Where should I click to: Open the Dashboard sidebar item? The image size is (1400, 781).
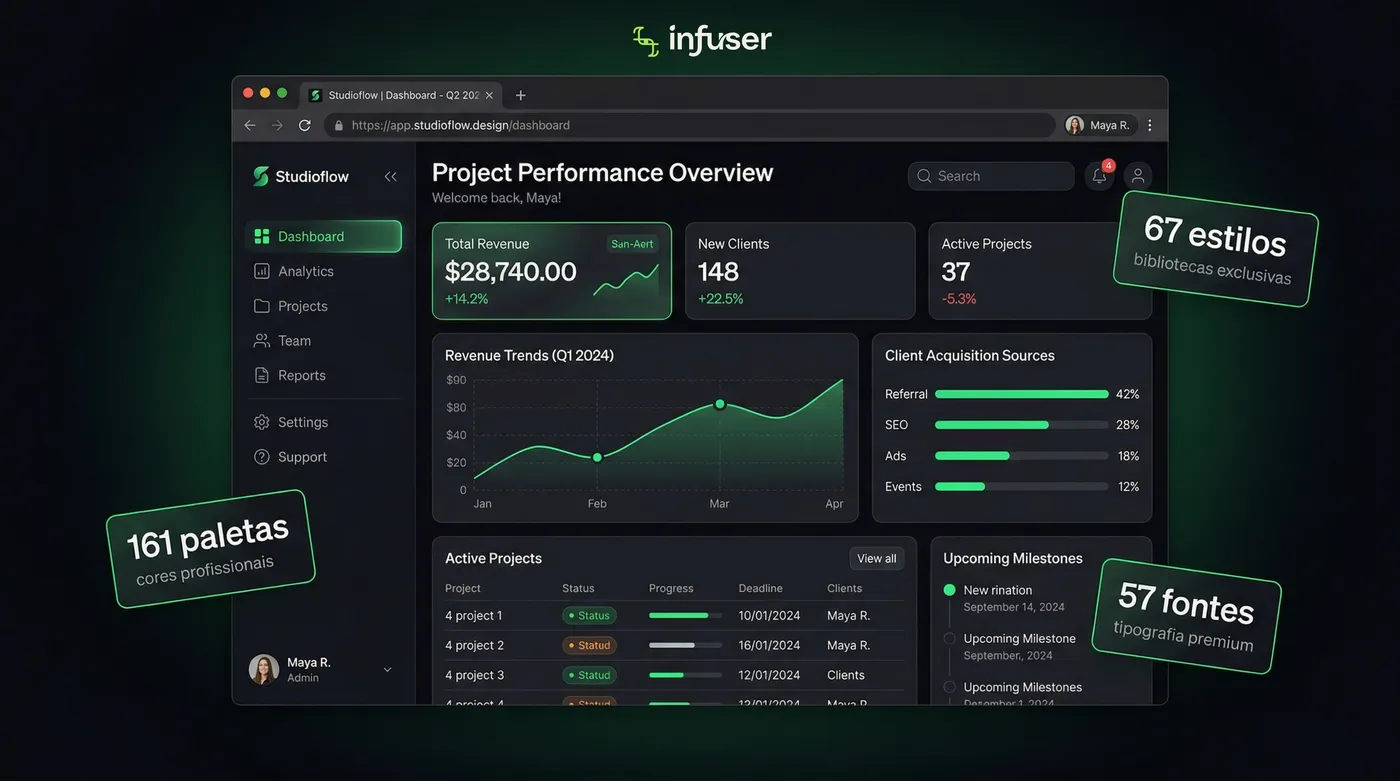click(323, 237)
